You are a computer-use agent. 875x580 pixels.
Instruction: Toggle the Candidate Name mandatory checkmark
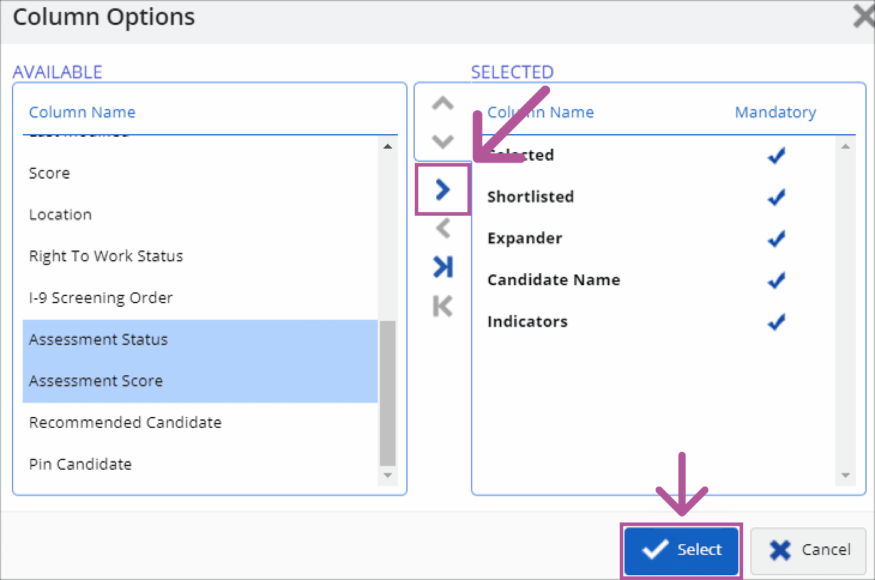pos(775,280)
